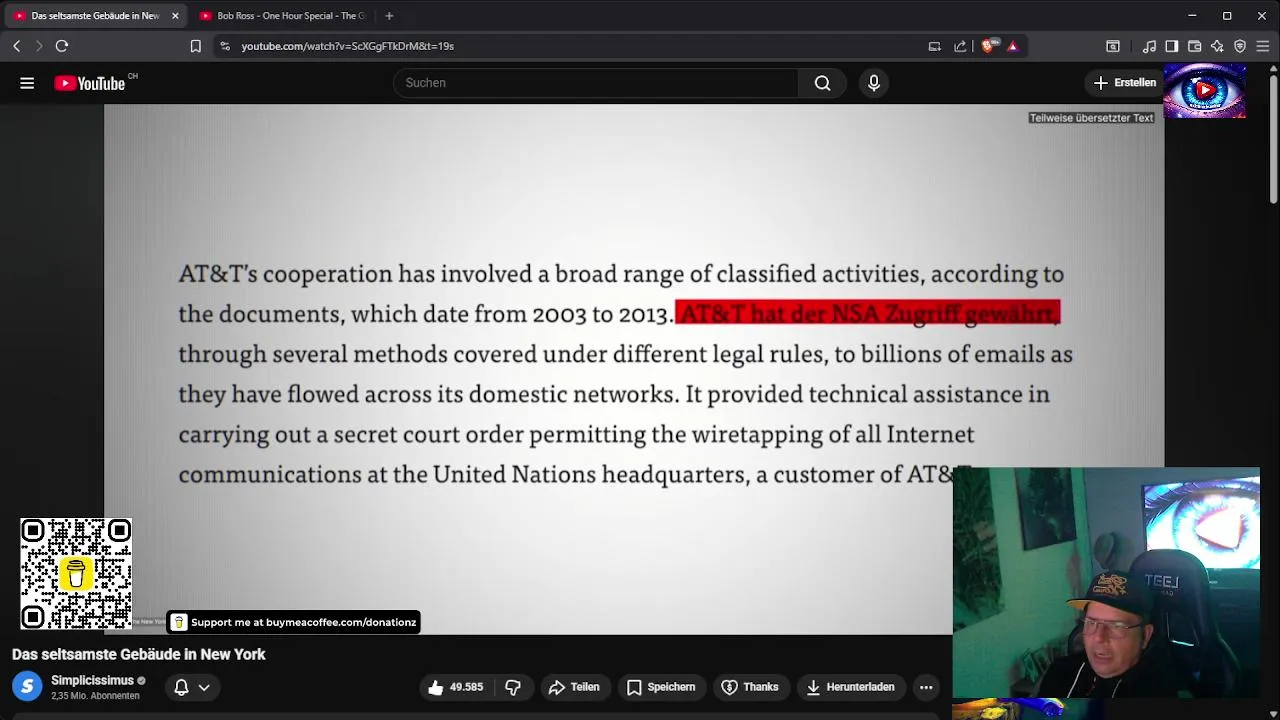
Task: Open the three-dot more actions menu
Action: 926,687
